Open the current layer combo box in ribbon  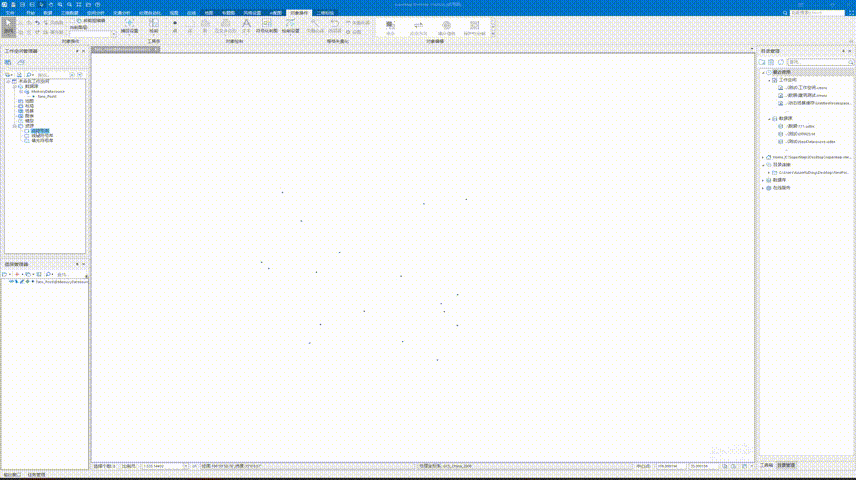pos(93,33)
